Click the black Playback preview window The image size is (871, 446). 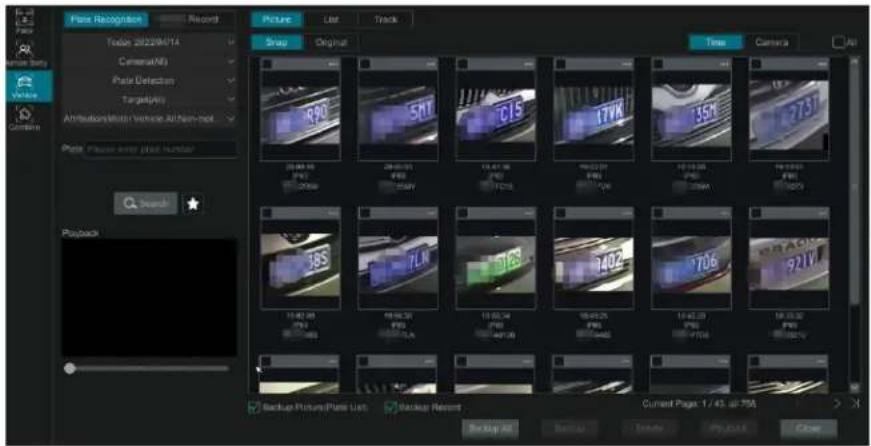point(149,298)
